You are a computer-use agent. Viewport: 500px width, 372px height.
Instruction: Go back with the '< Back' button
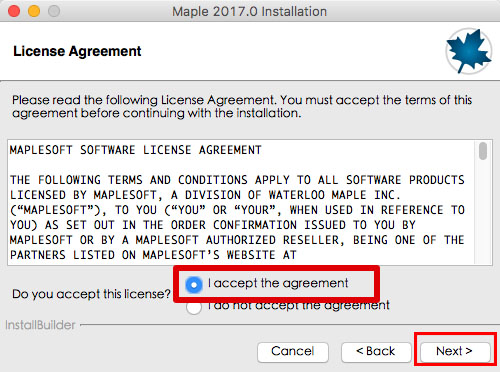click(x=376, y=351)
